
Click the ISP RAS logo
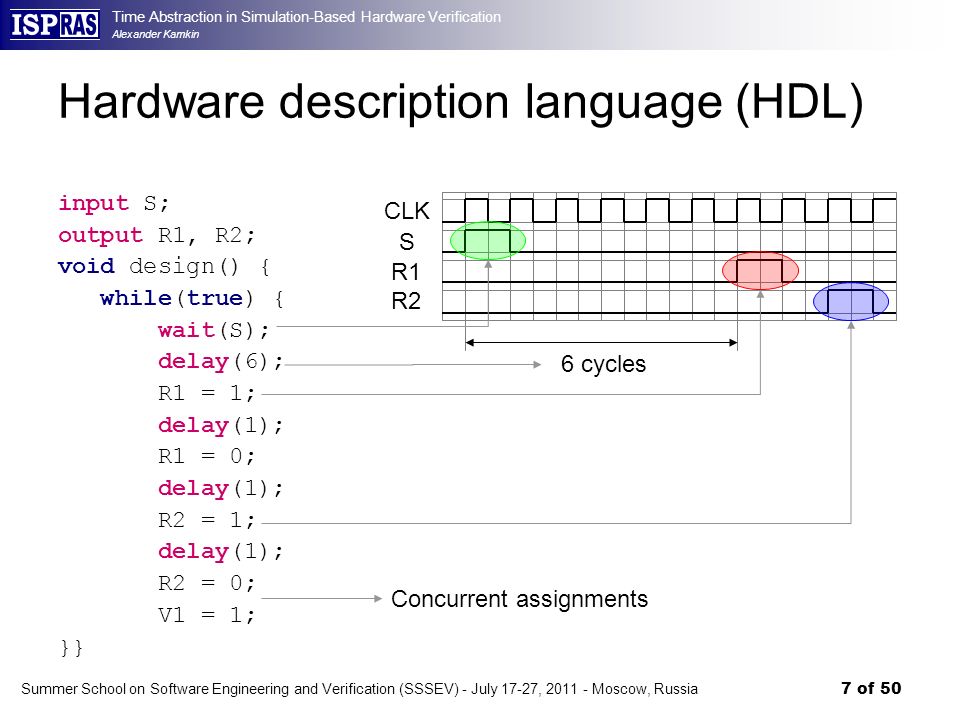coord(55,25)
